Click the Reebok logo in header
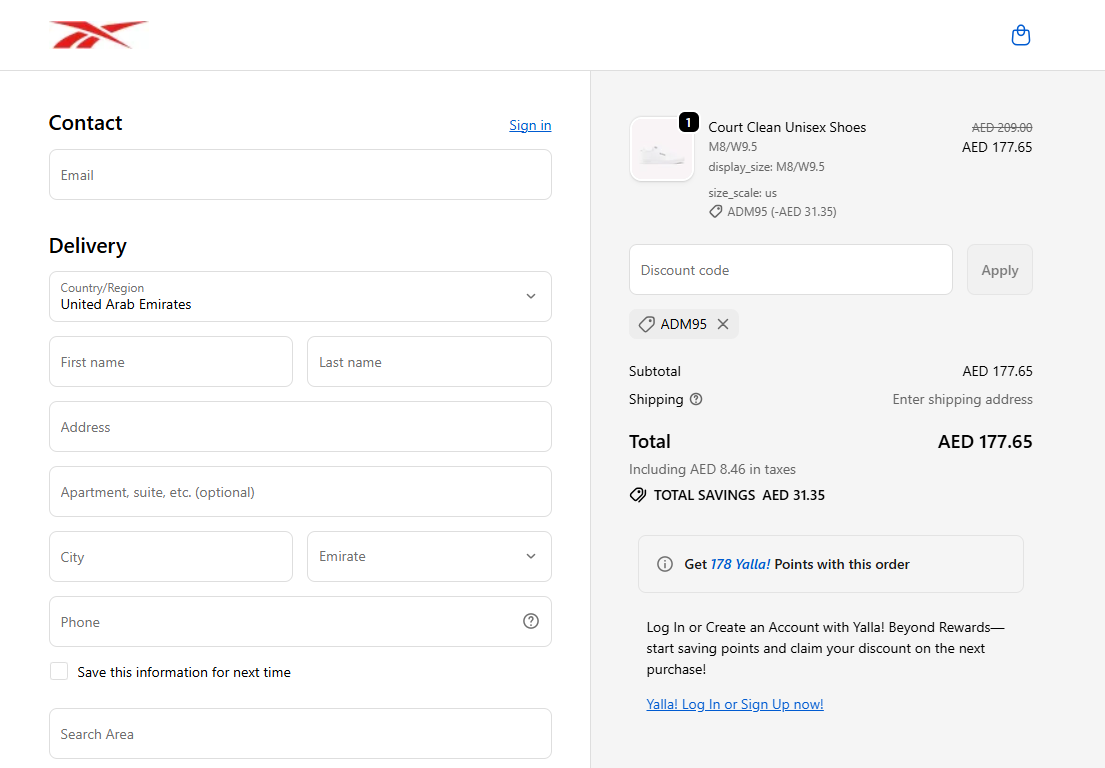 click(98, 35)
